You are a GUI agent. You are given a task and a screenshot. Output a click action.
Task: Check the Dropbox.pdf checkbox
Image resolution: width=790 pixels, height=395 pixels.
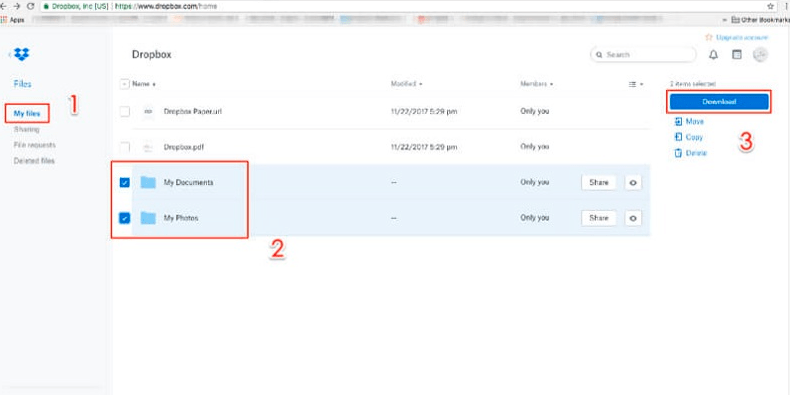pos(124,147)
